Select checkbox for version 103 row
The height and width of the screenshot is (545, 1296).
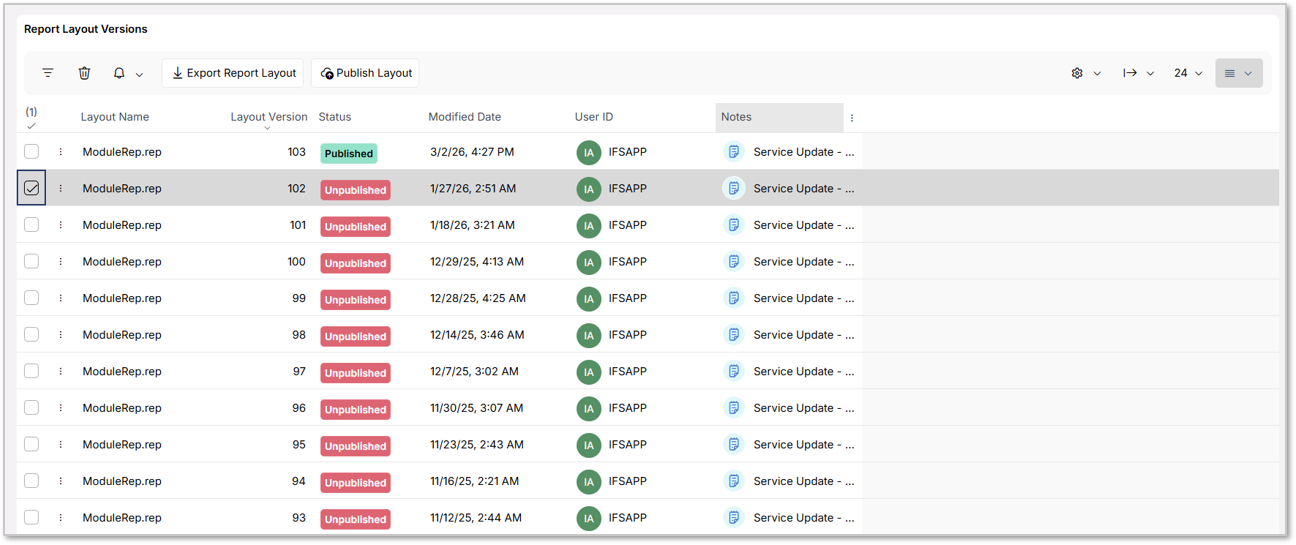pyautogui.click(x=32, y=152)
